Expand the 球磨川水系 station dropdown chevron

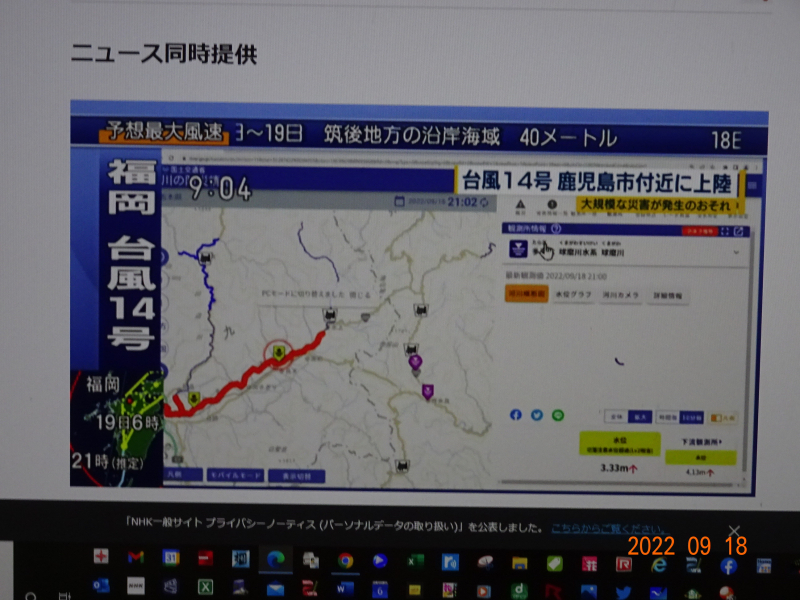tap(736, 253)
